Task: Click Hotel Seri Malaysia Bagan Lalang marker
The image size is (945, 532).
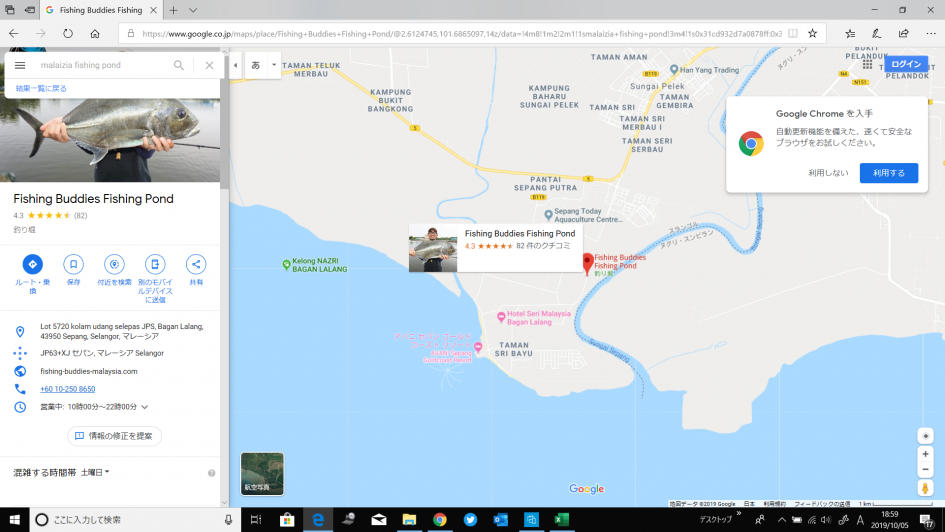Action: pyautogui.click(x=501, y=317)
